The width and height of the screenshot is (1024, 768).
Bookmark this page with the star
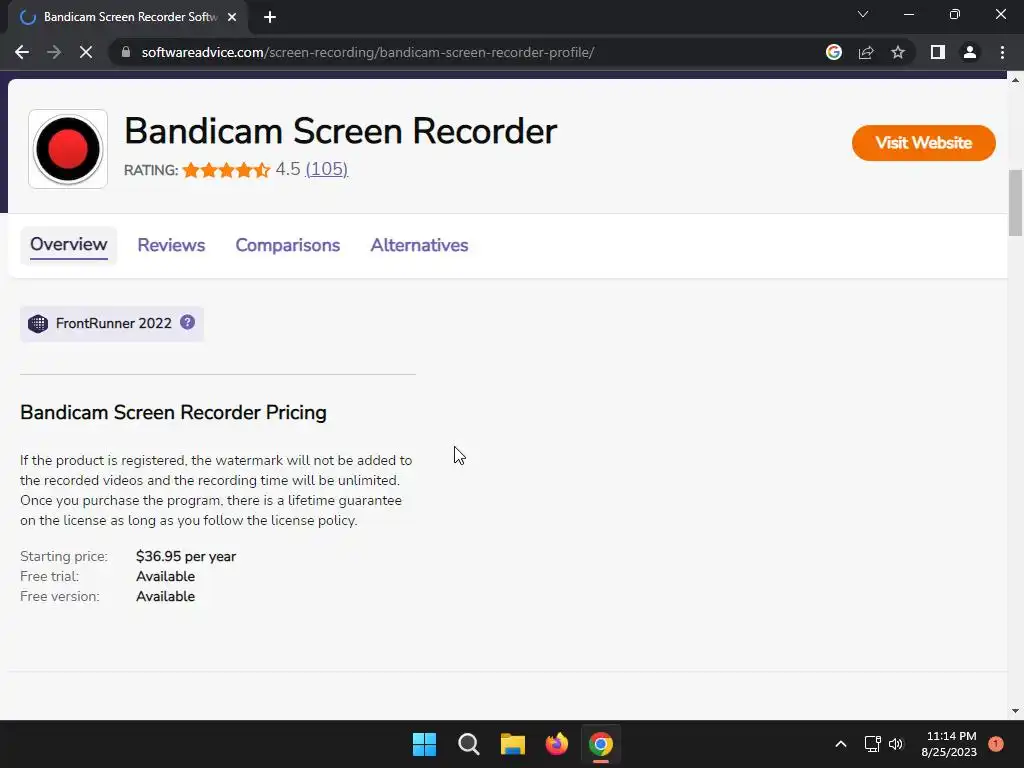pyautogui.click(x=898, y=52)
